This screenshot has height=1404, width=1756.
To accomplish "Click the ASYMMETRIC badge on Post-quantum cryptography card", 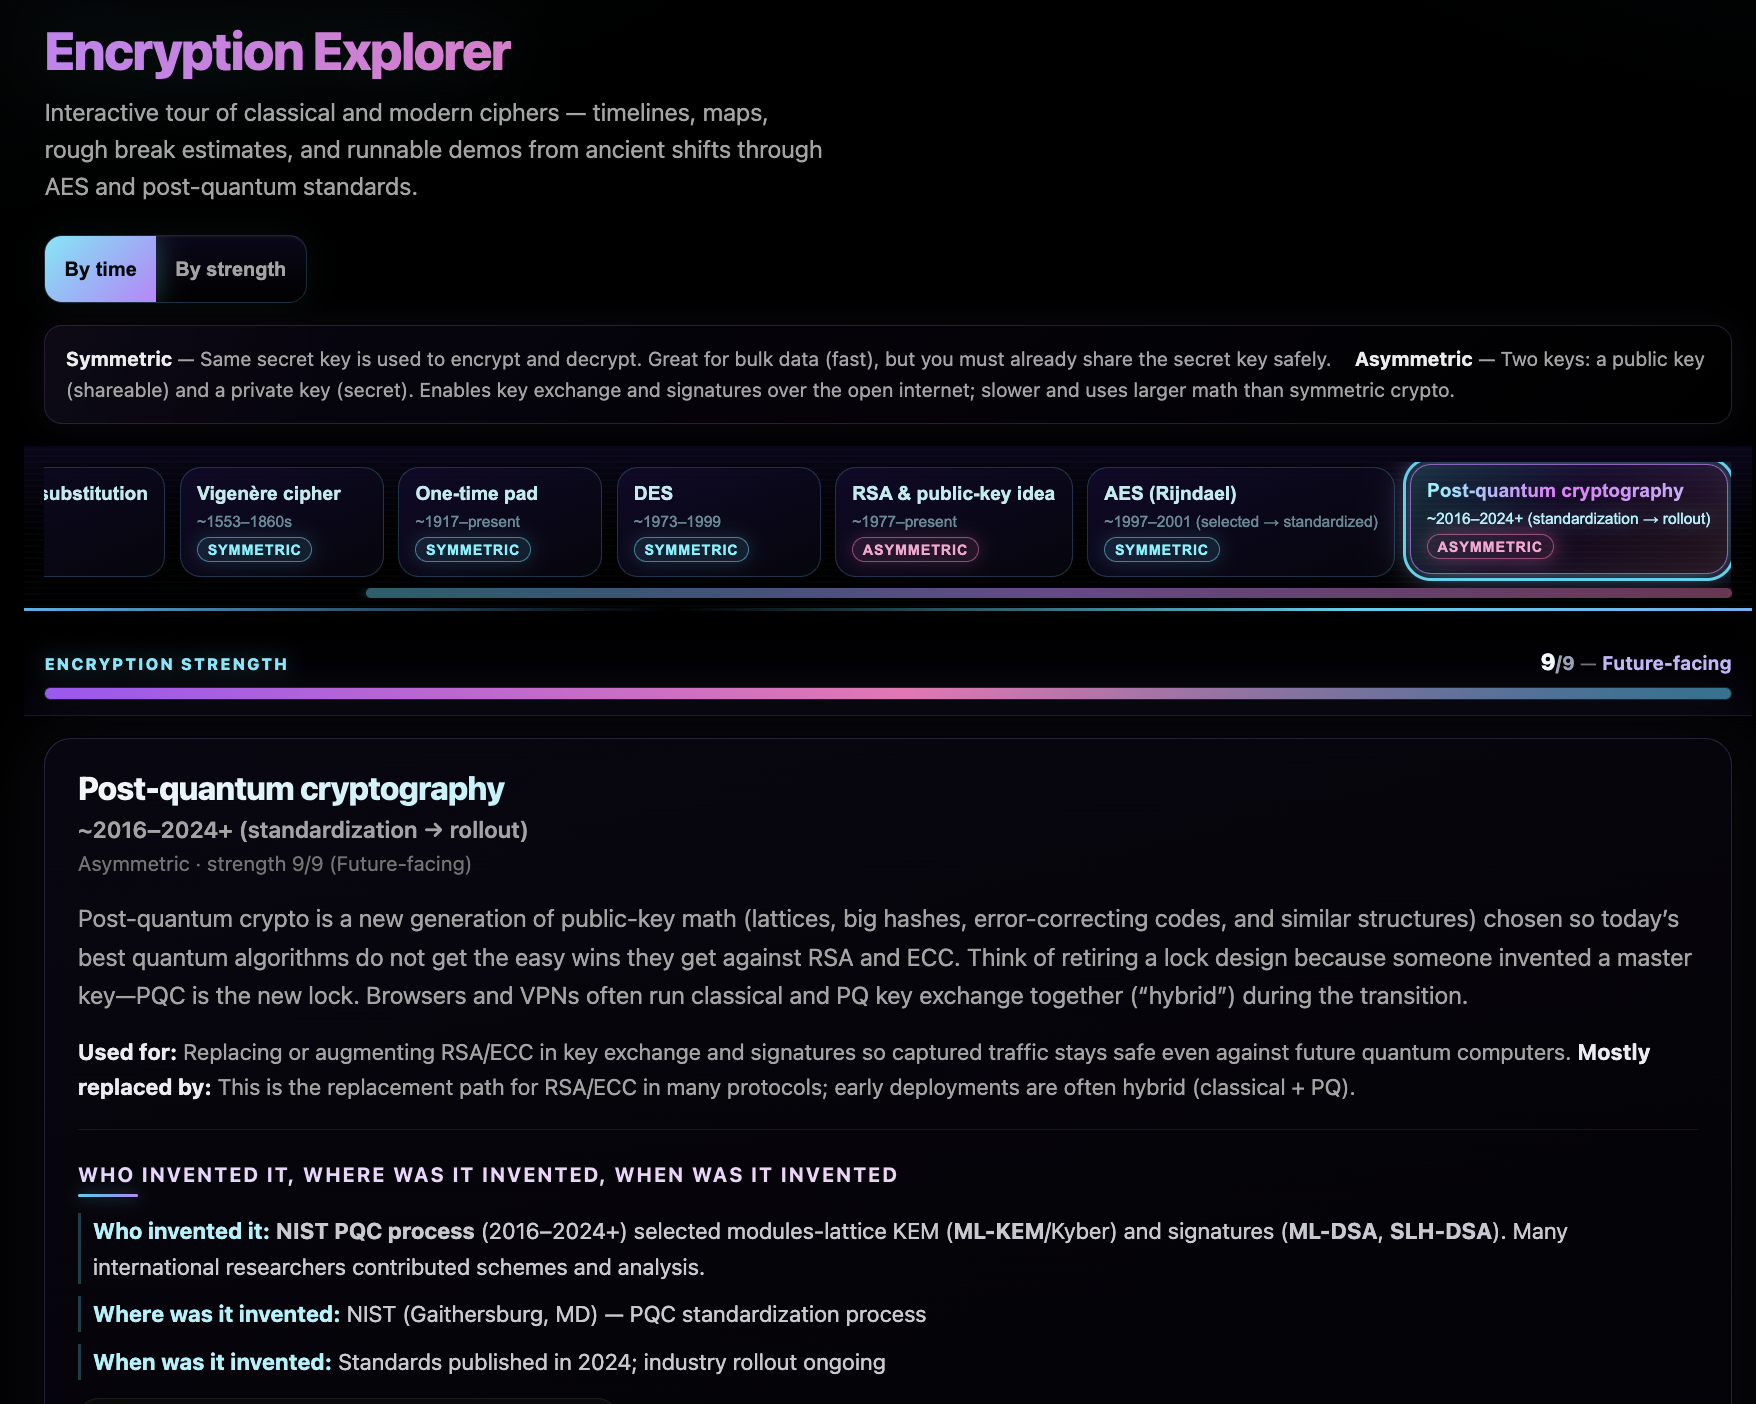I will pyautogui.click(x=1490, y=546).
